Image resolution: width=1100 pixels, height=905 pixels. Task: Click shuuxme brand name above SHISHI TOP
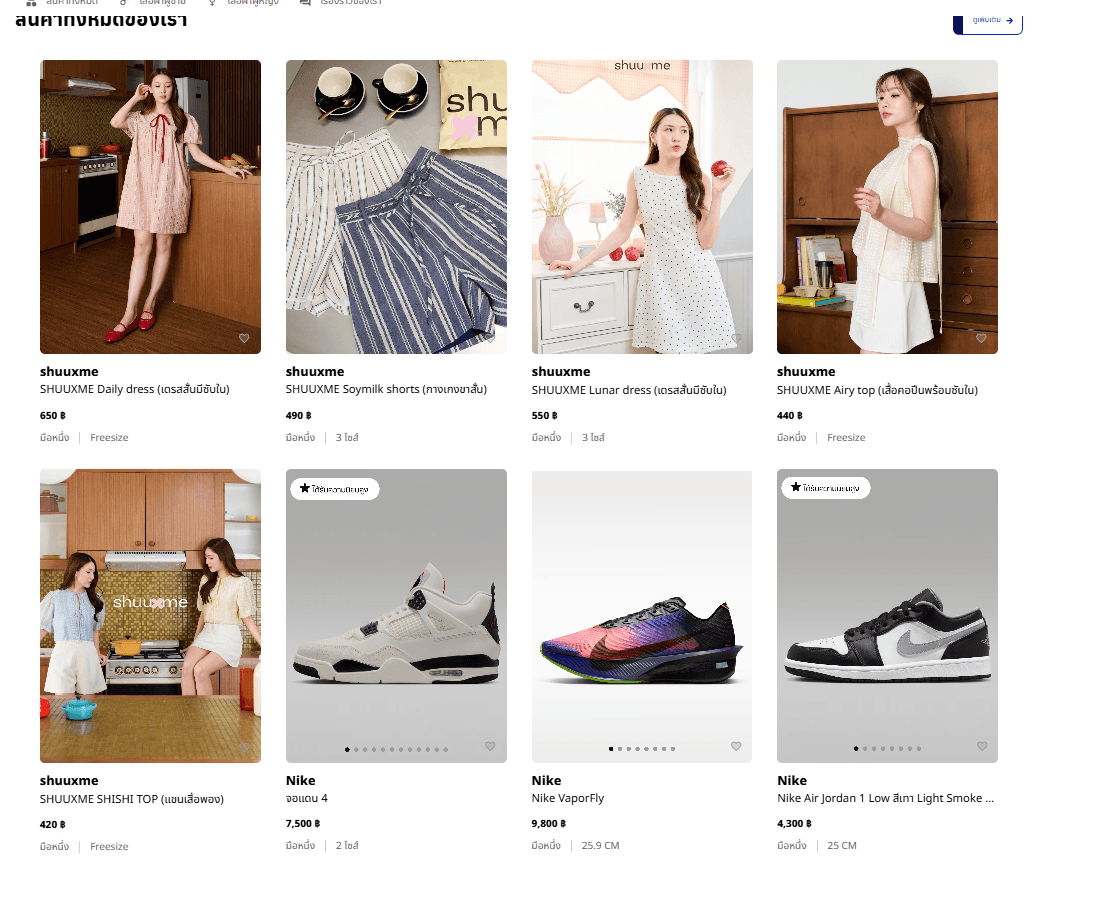pos(69,781)
